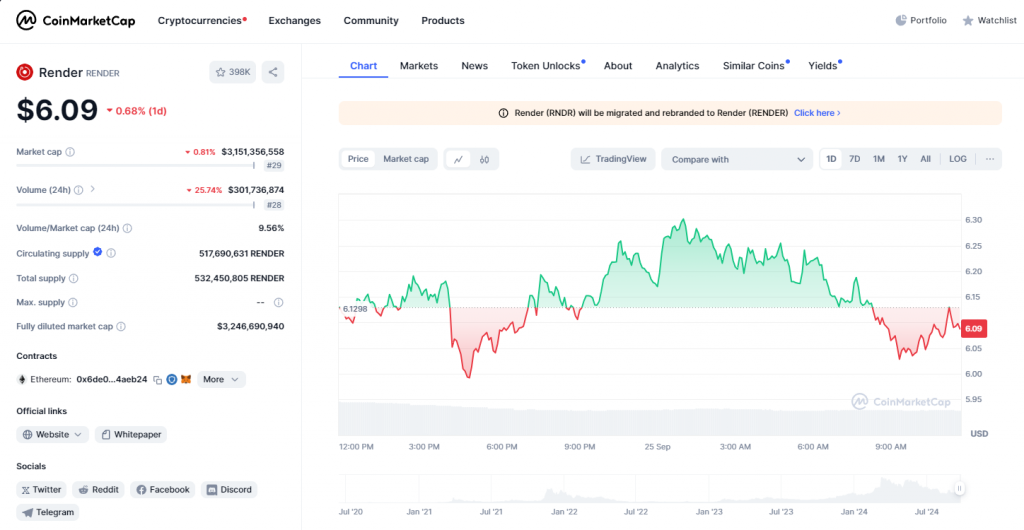Click the MetaMask fox icon

click(186, 379)
